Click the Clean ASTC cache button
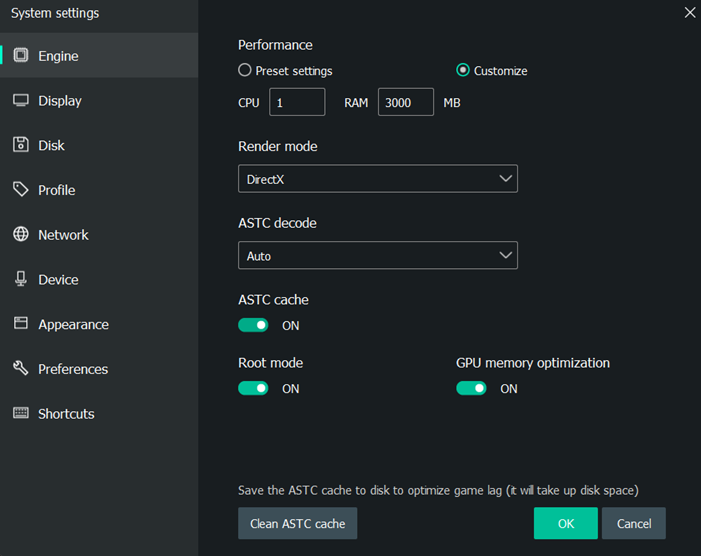The image size is (701, 556). pyautogui.click(x=297, y=523)
